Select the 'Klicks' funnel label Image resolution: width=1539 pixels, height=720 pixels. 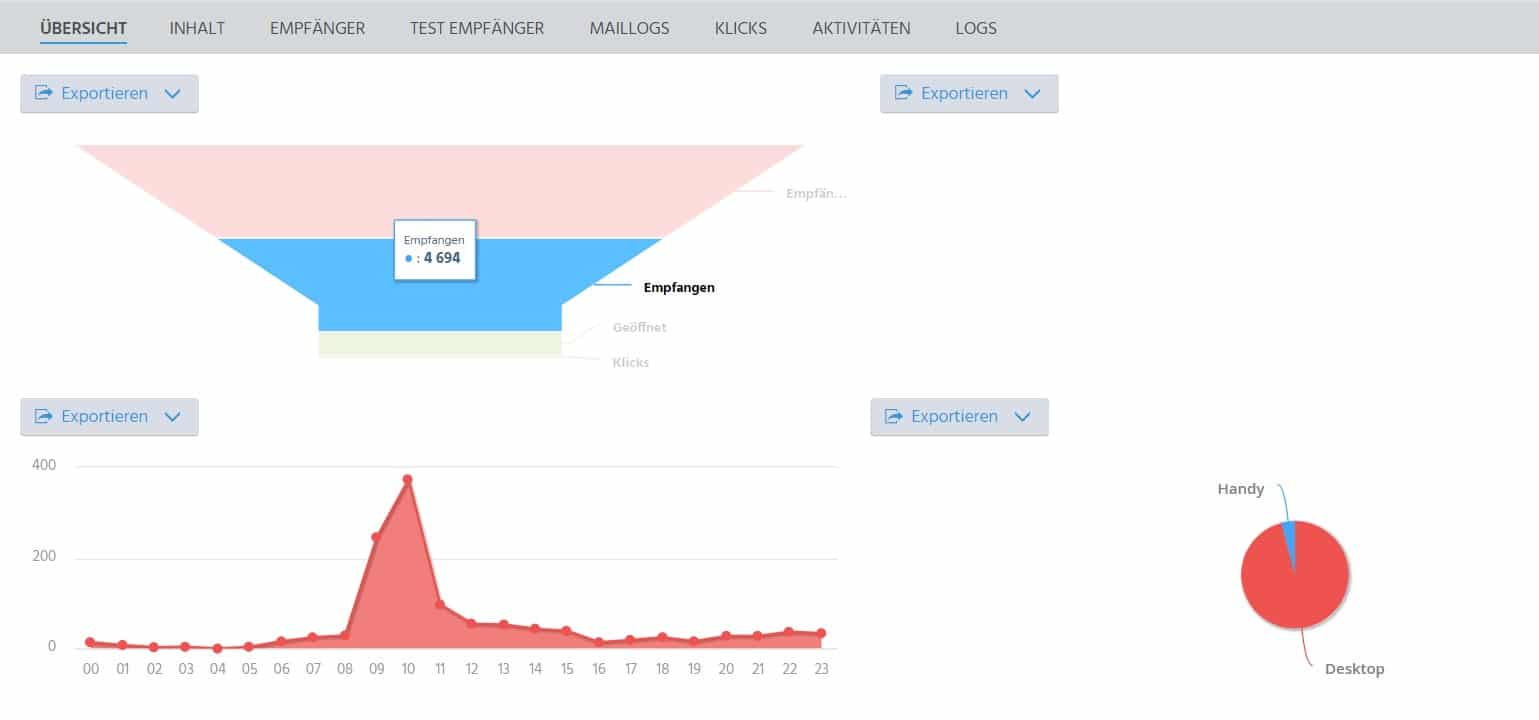(630, 362)
